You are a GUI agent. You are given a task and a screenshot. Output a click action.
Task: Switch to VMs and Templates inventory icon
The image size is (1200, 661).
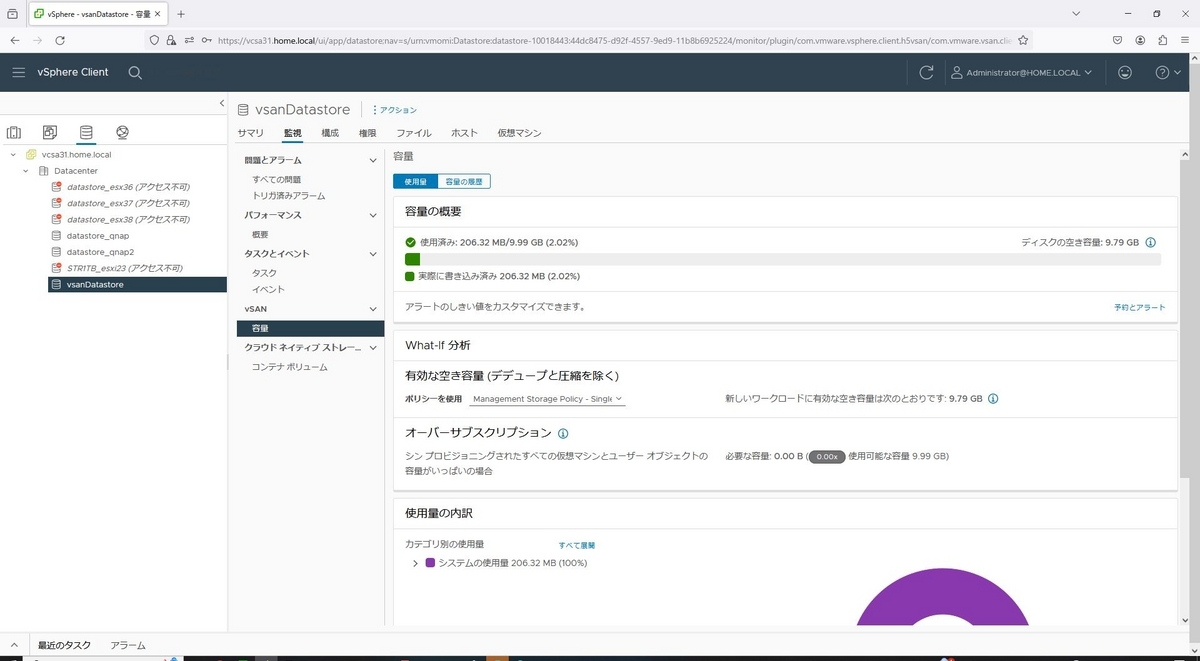(x=50, y=132)
